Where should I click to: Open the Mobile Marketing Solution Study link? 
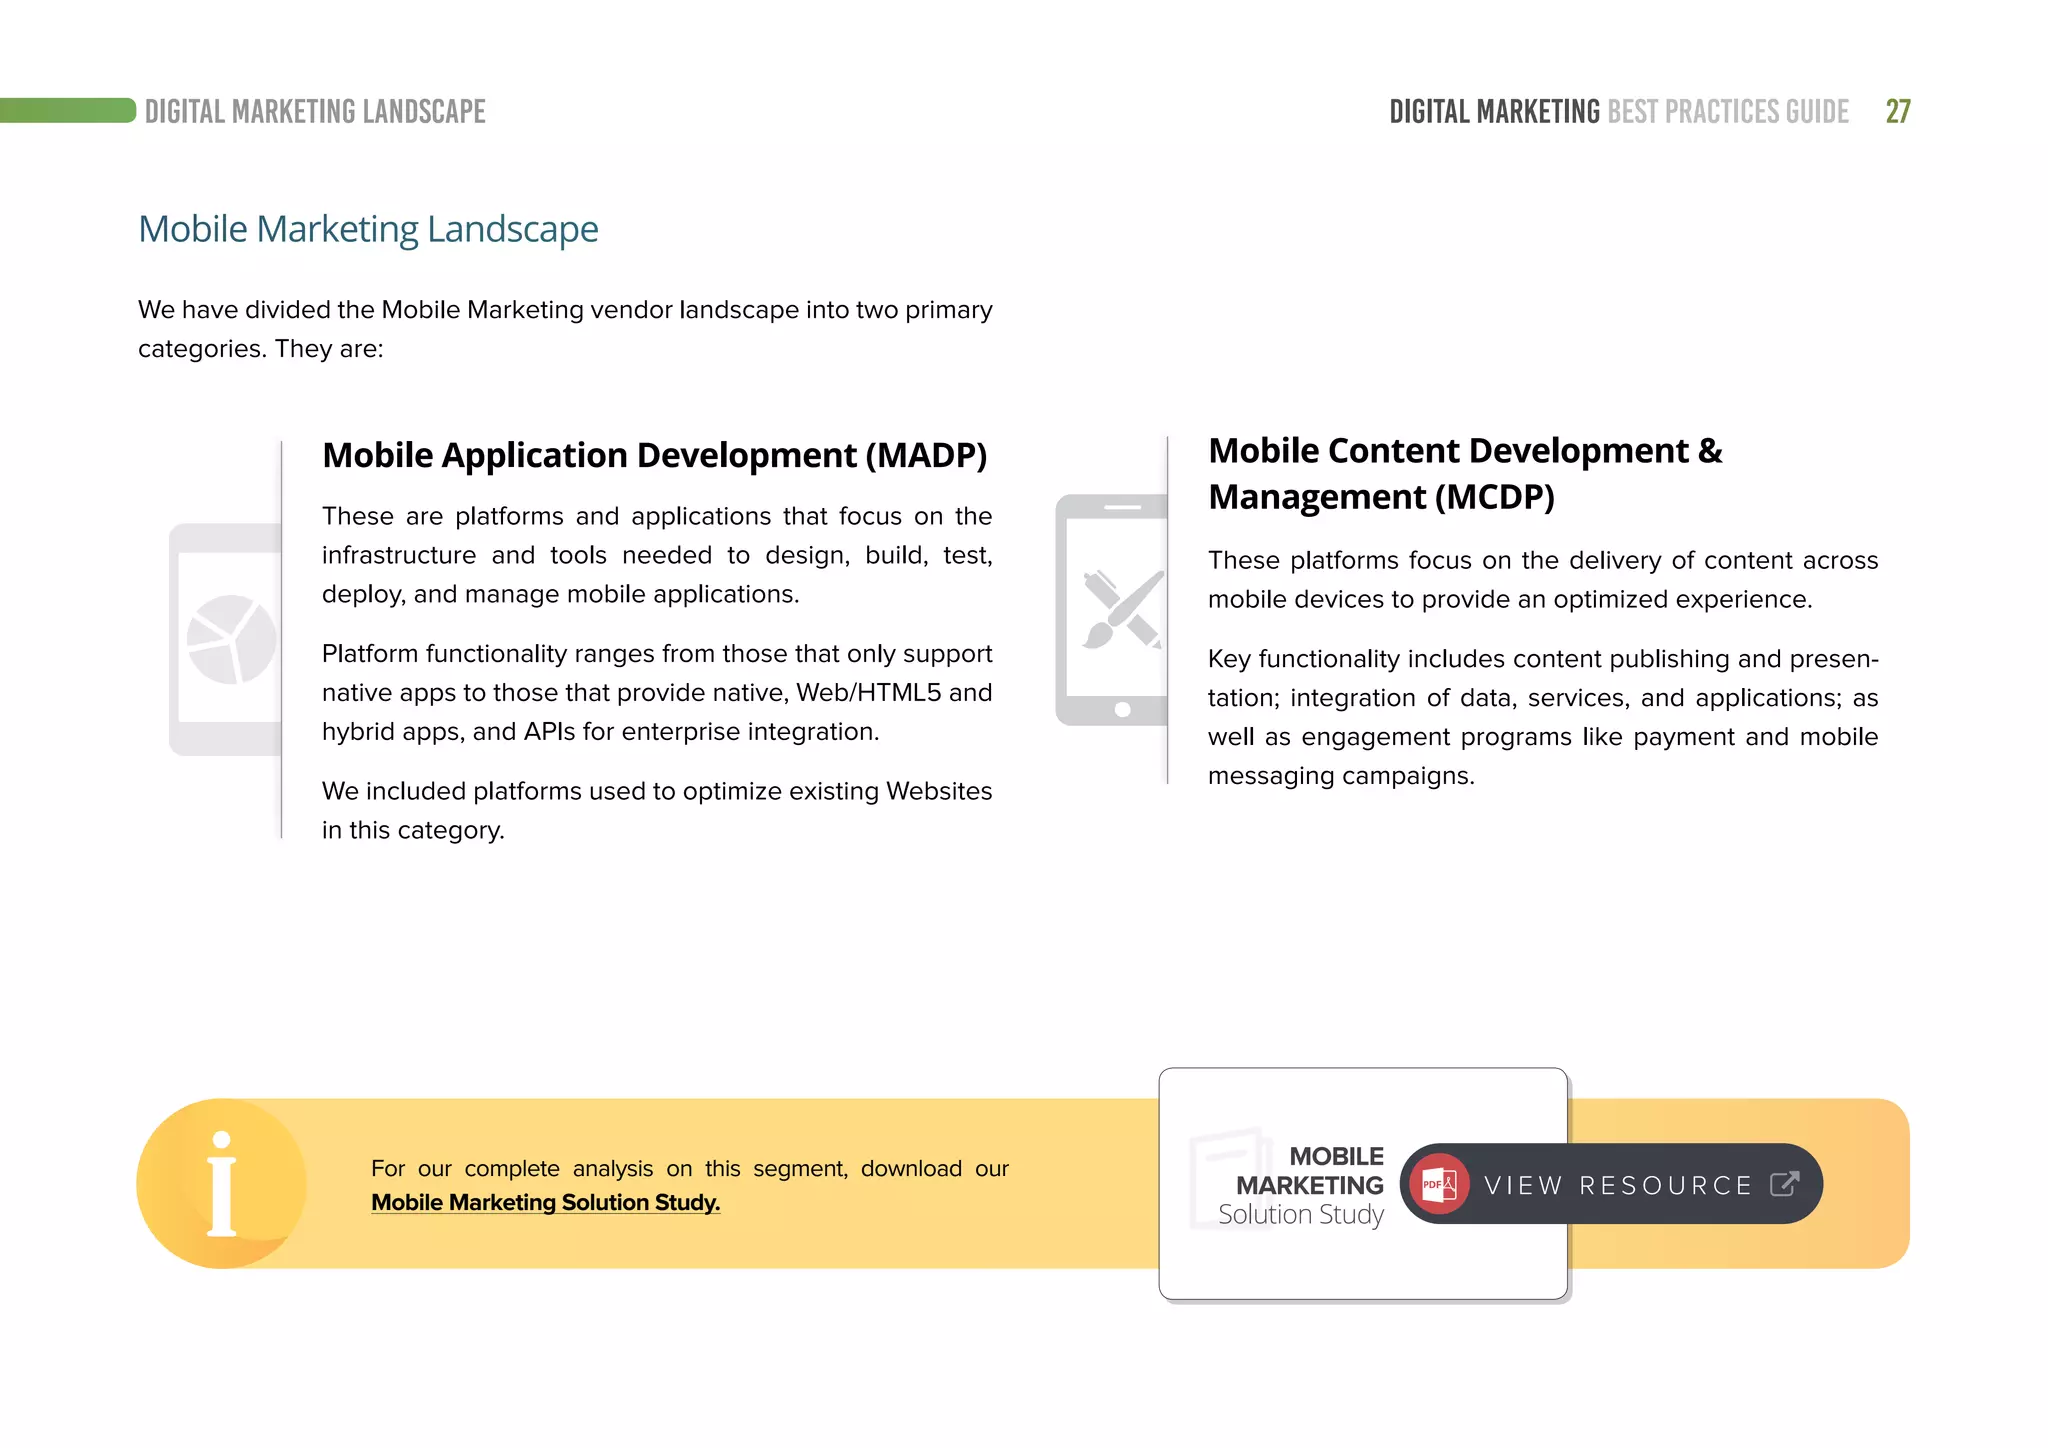point(545,1202)
